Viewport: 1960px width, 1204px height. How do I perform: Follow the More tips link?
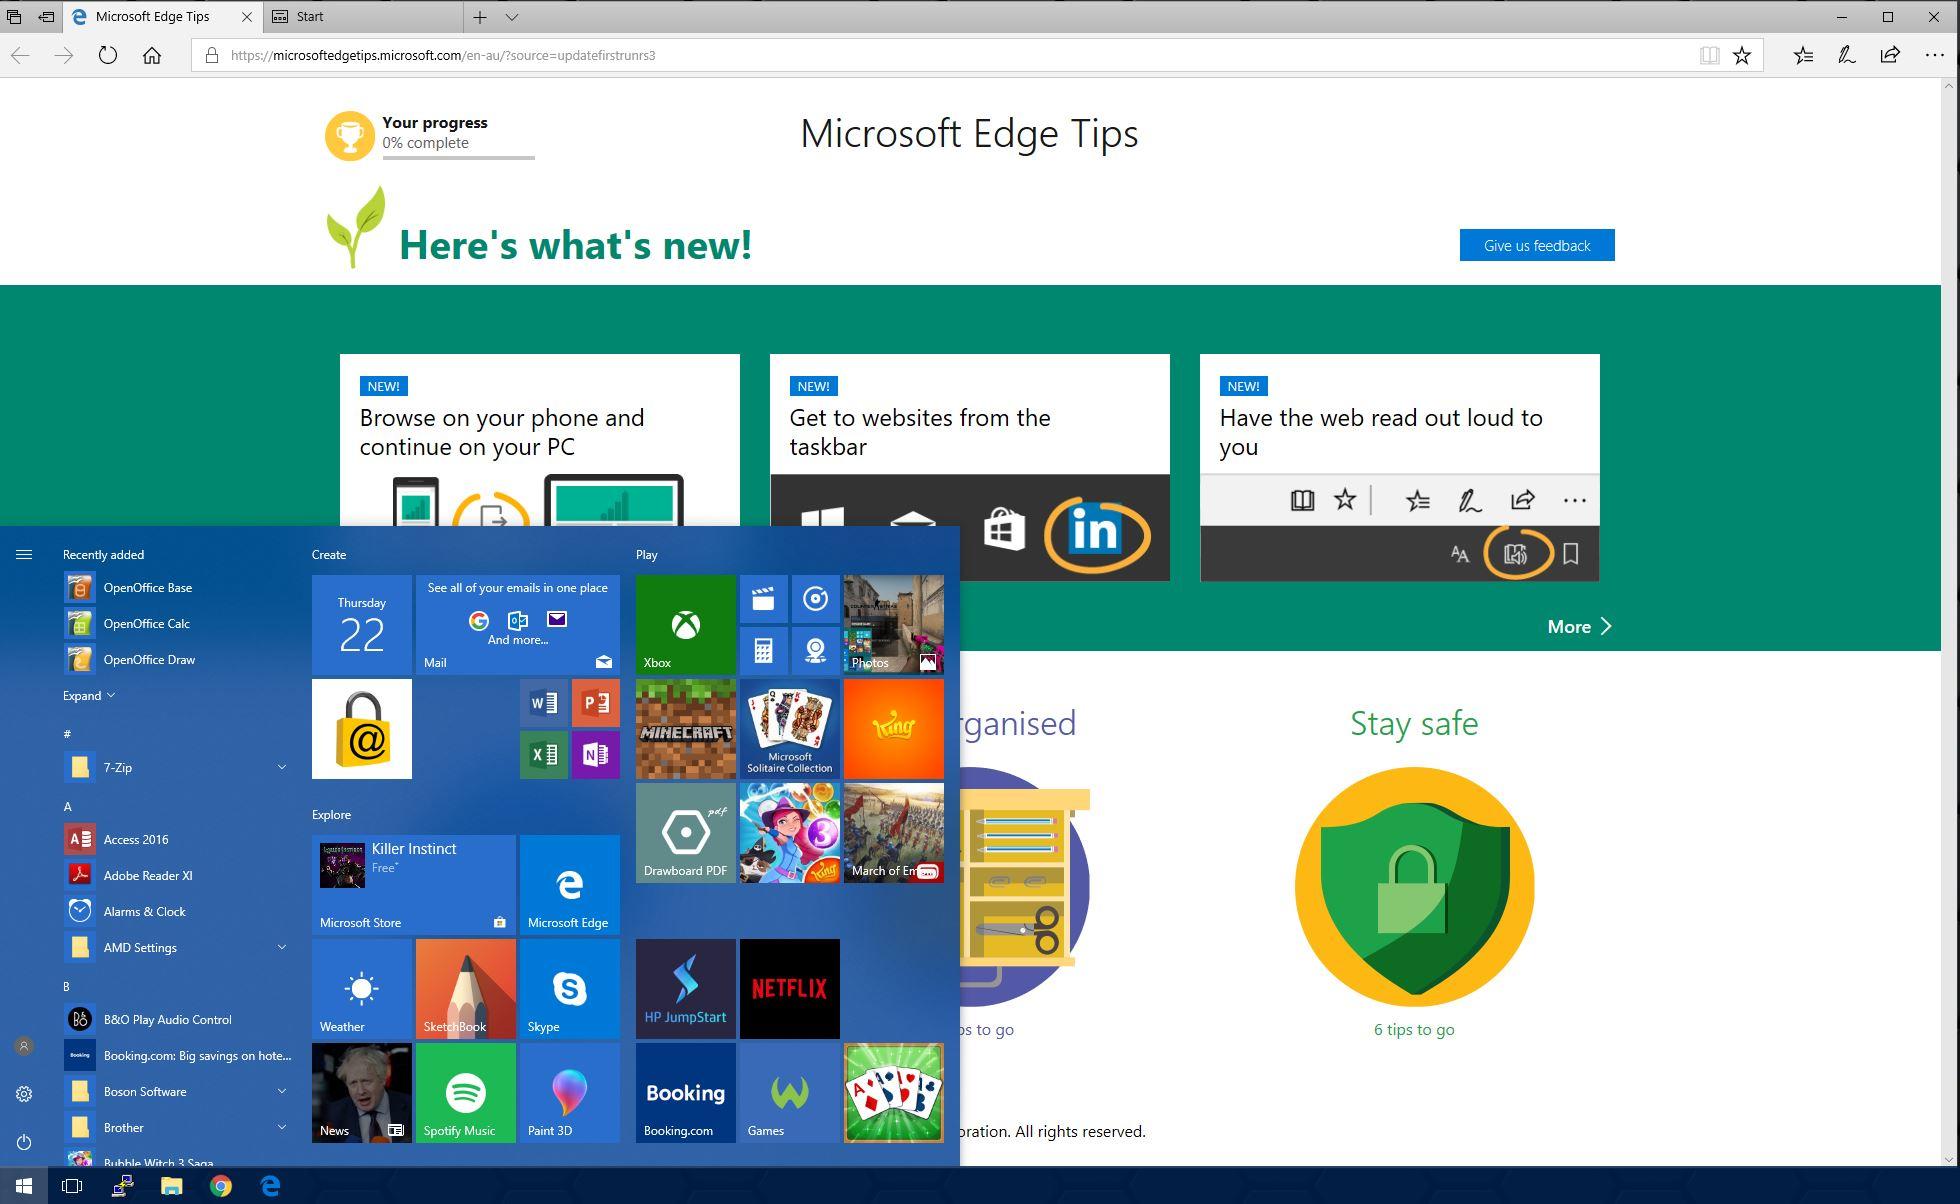pyautogui.click(x=1578, y=627)
